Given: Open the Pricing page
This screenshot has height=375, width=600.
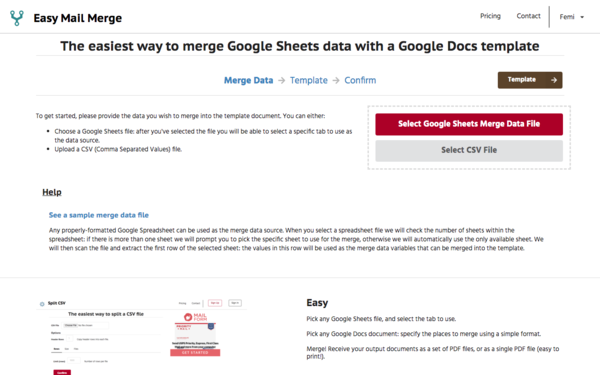Looking at the screenshot, I should (x=490, y=16).
